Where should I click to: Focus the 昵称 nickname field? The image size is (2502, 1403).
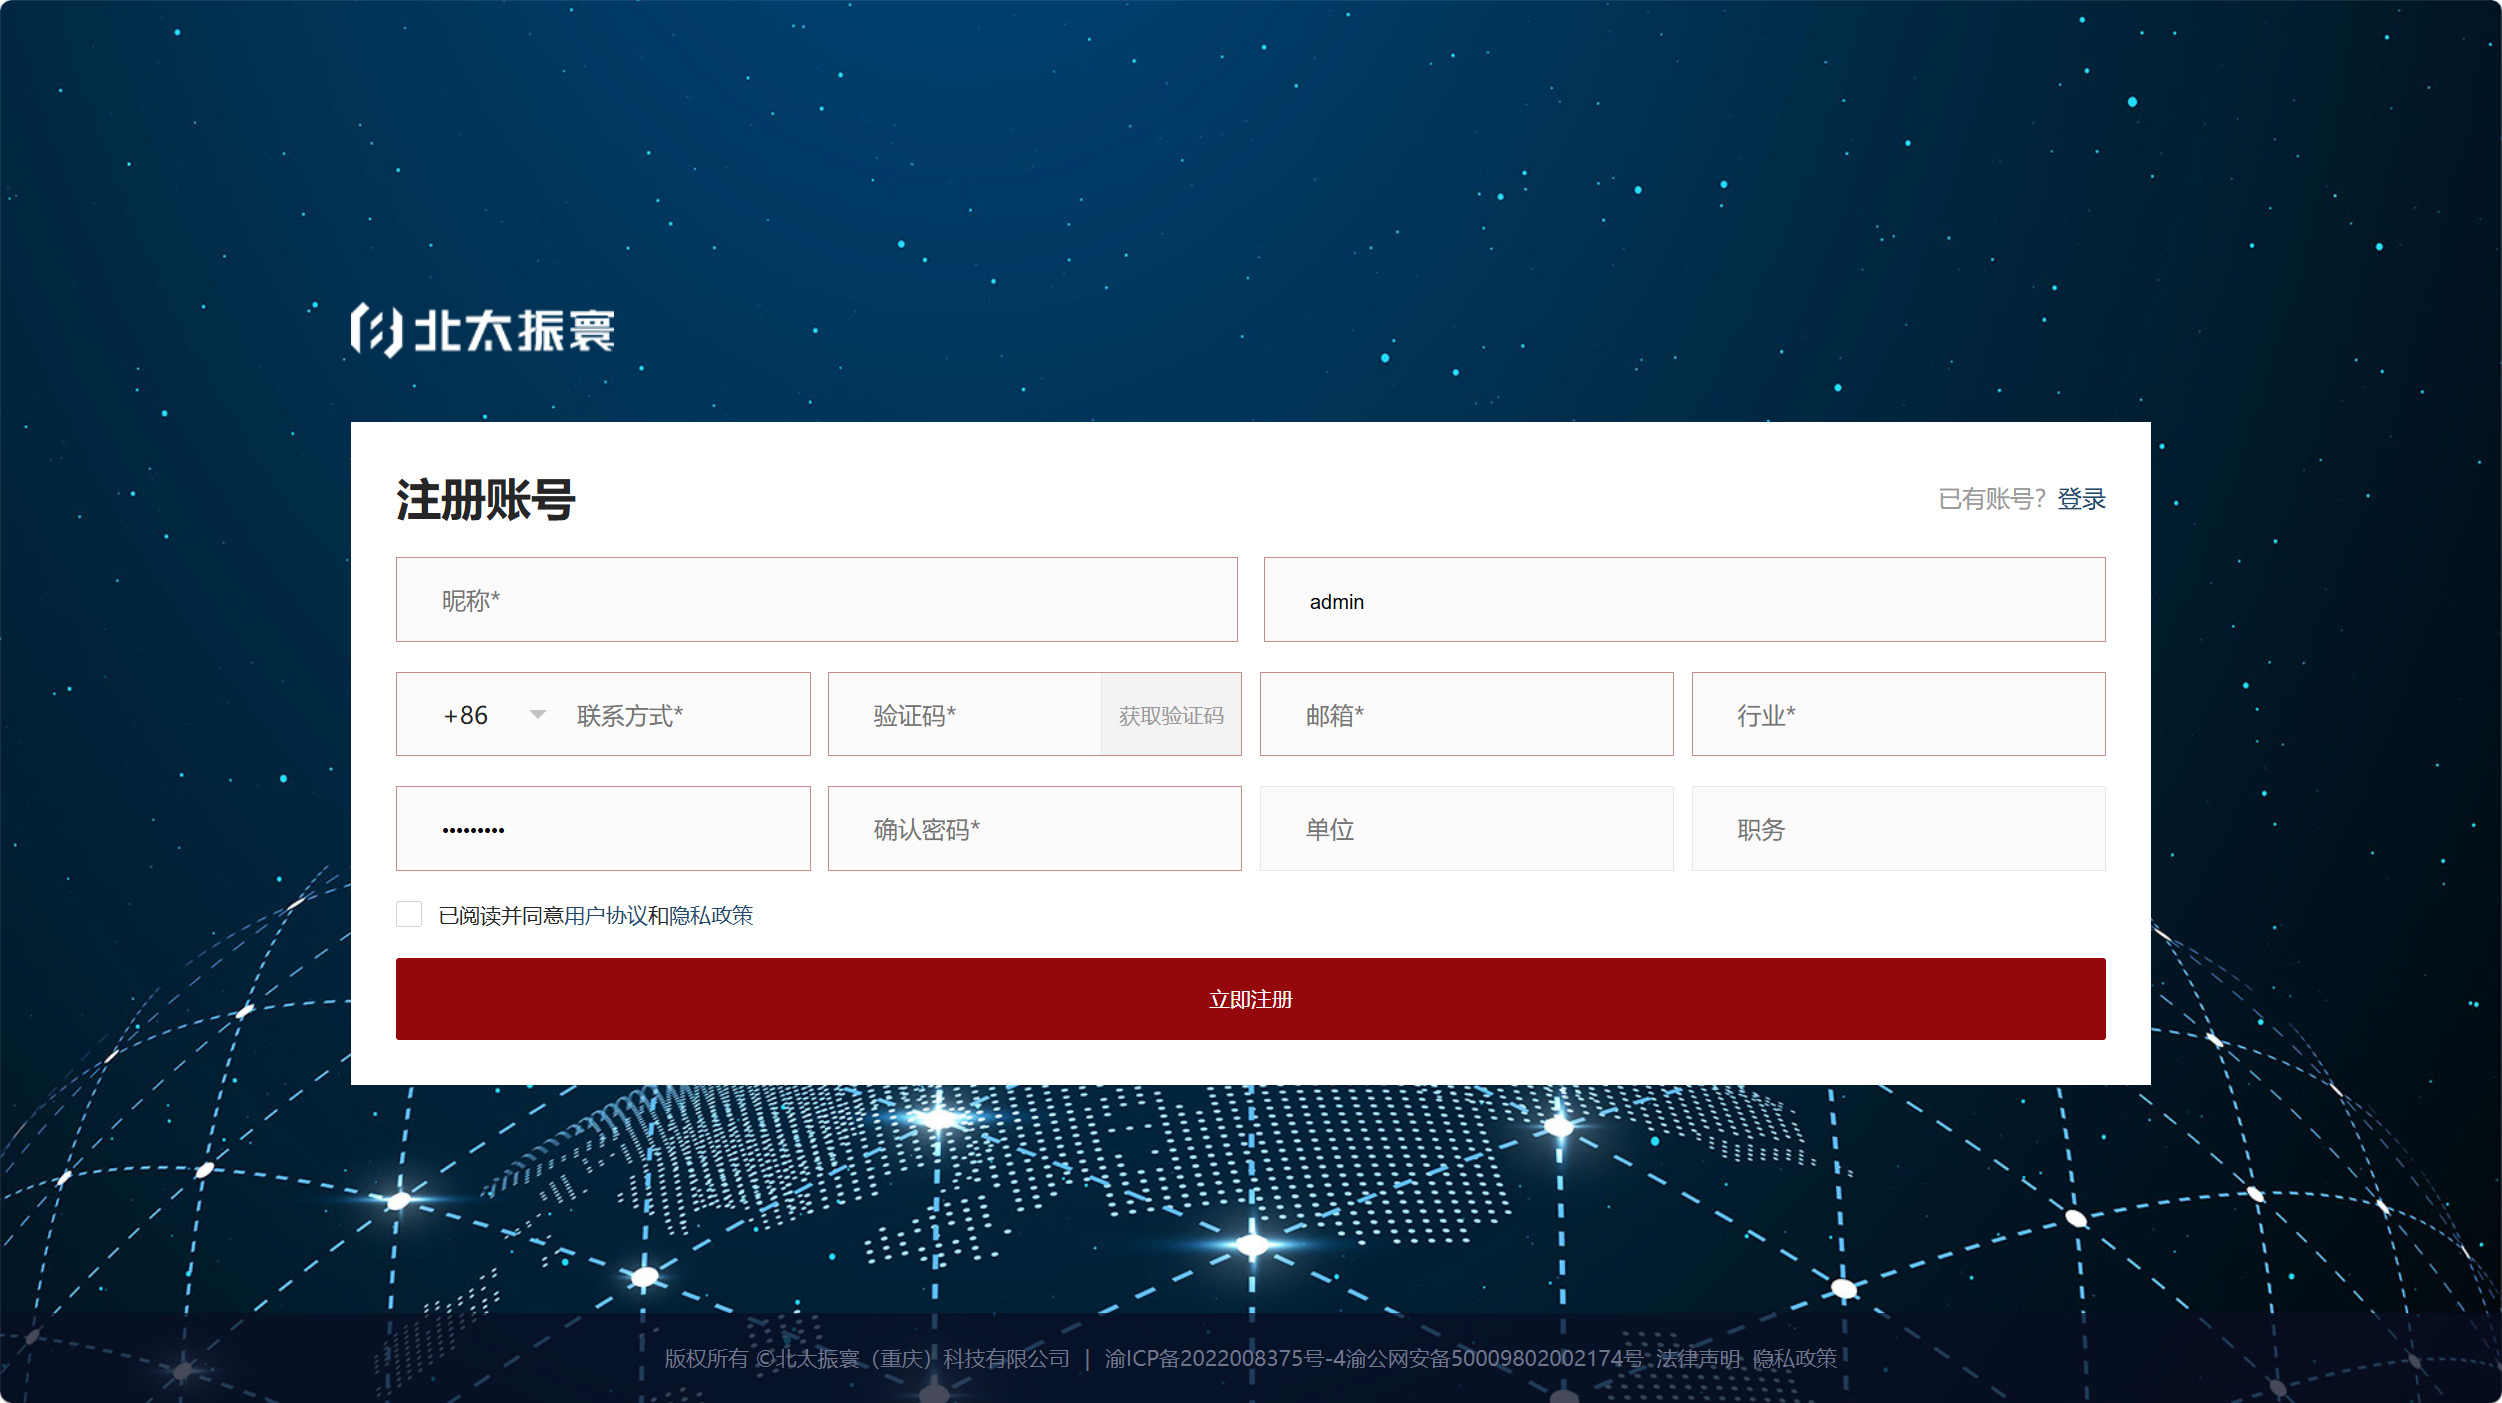(816, 600)
